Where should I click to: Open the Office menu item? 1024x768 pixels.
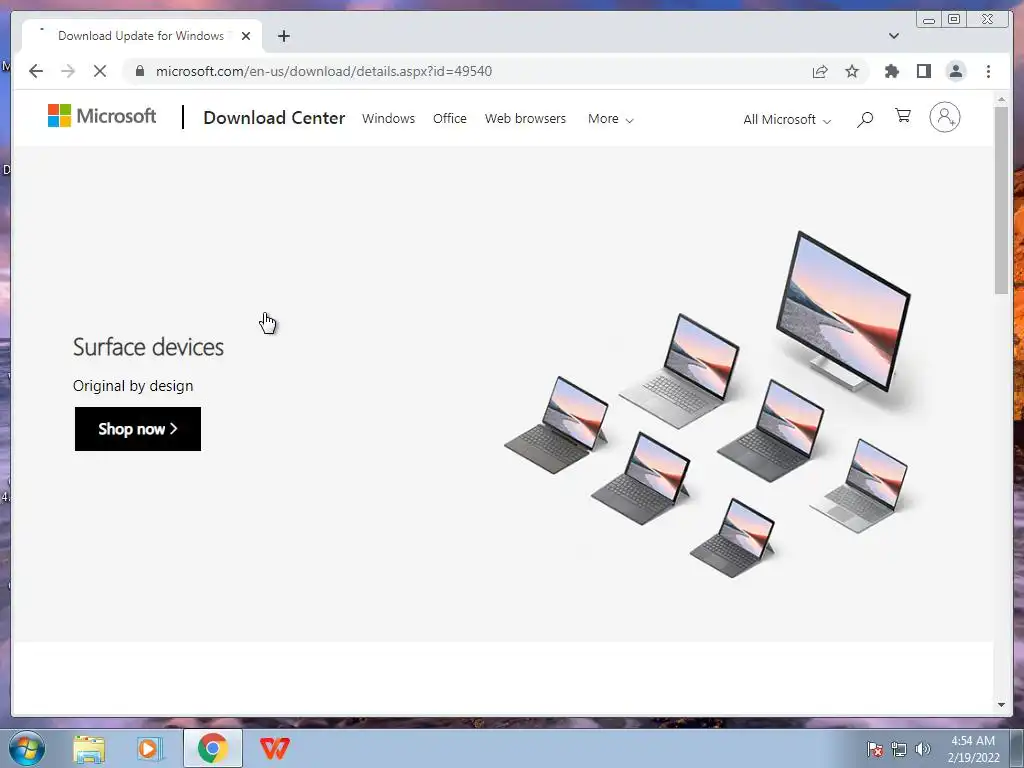coord(449,119)
